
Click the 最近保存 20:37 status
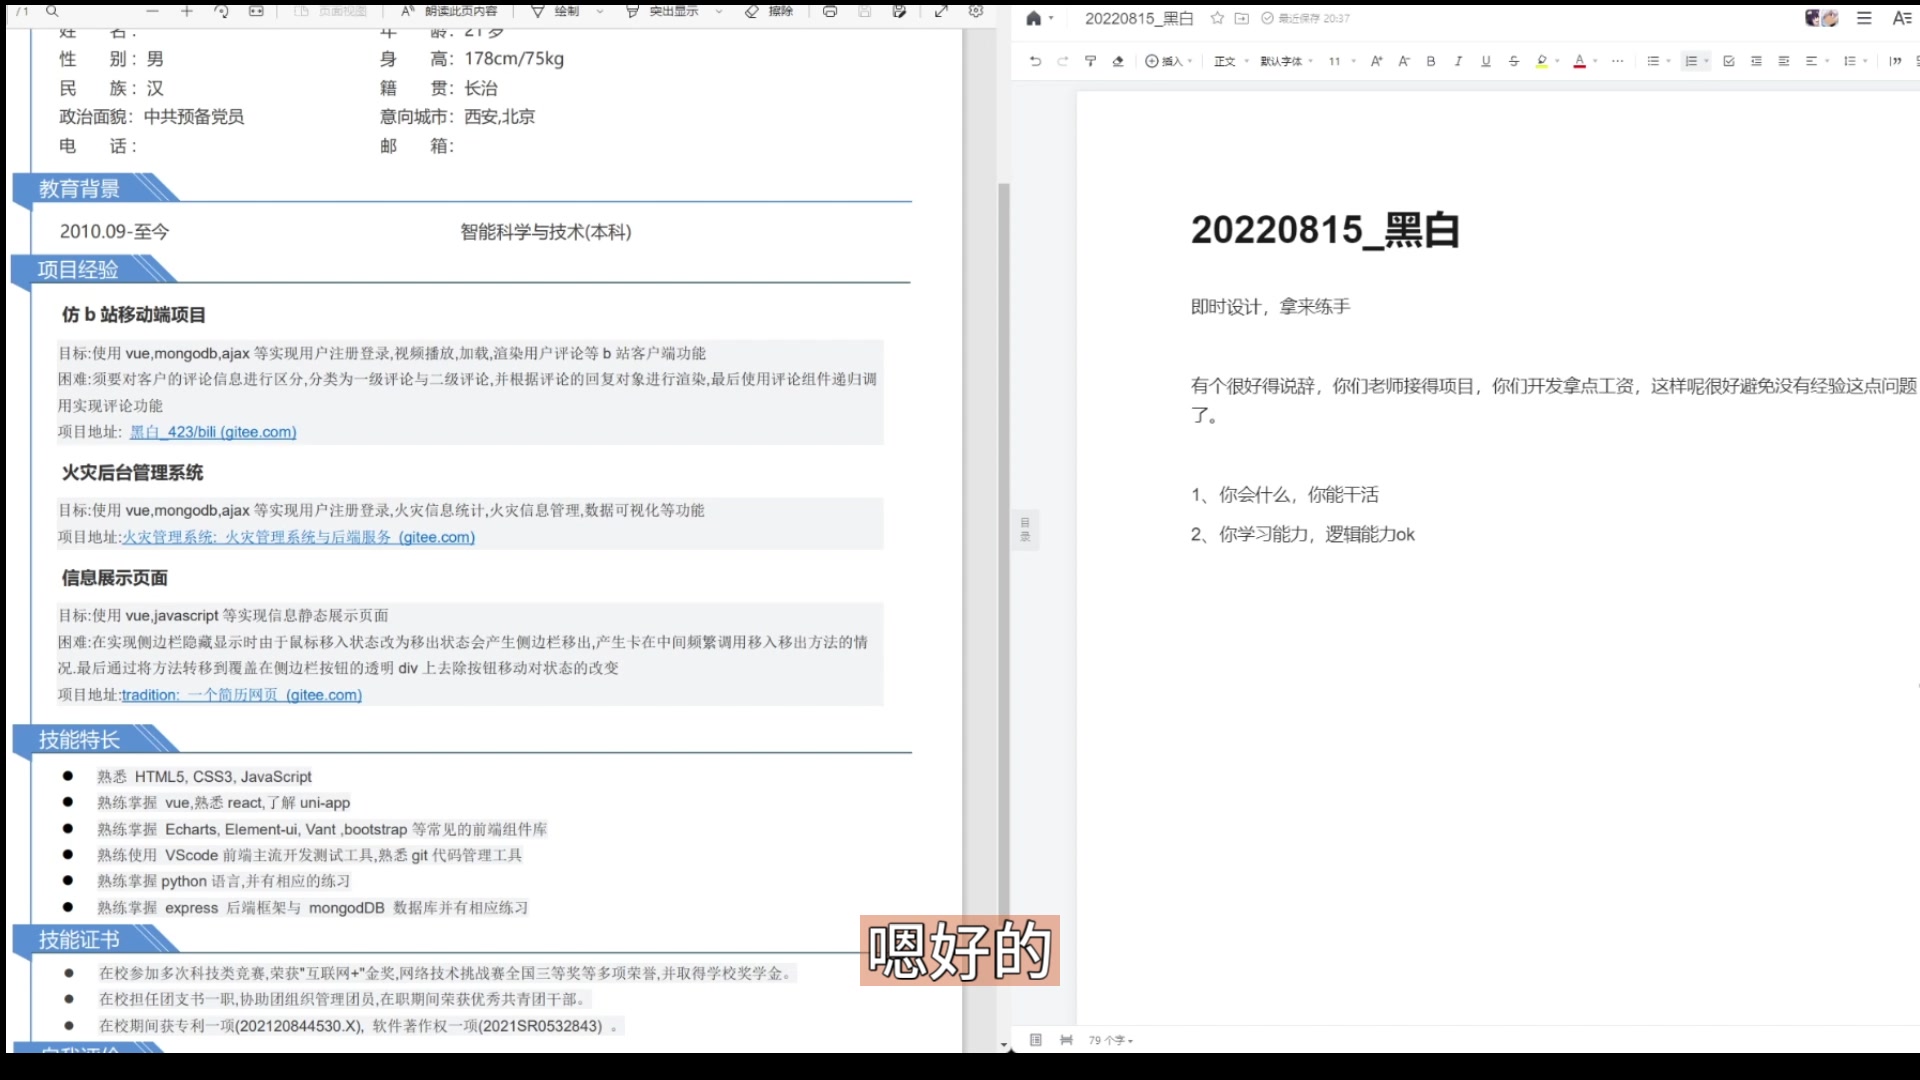1306,18
